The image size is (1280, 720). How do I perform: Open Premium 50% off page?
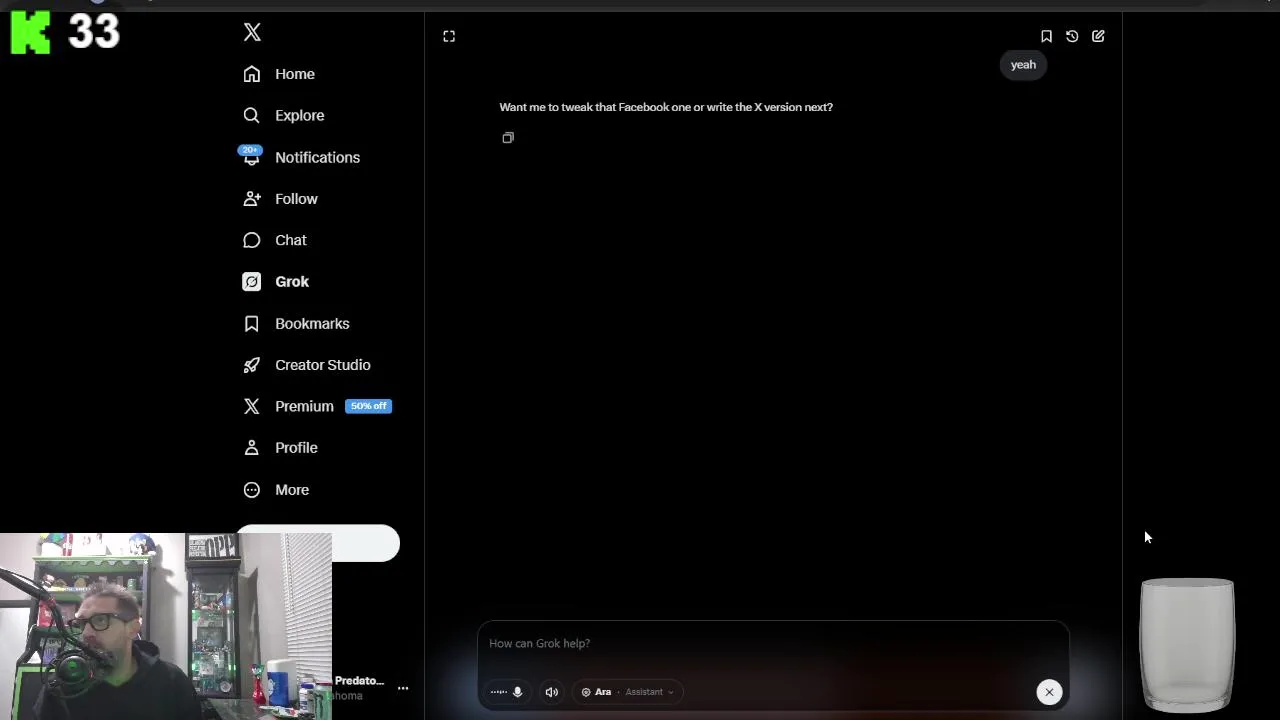click(318, 406)
